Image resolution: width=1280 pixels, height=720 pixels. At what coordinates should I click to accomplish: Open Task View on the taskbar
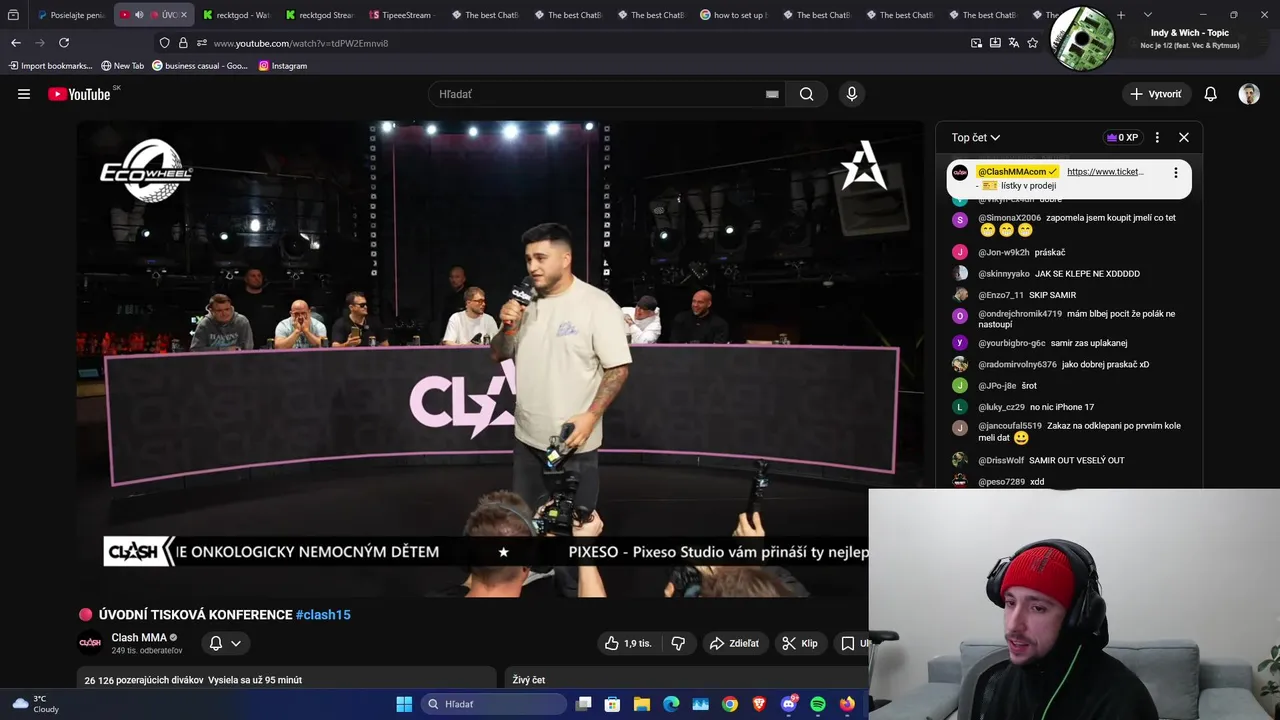click(x=584, y=704)
